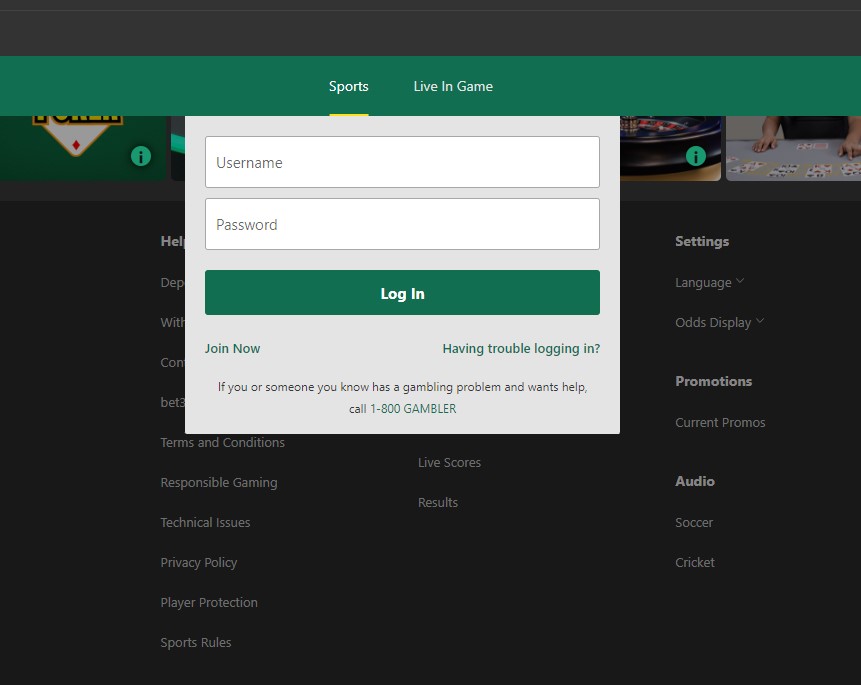Open the card game thumbnail on the right
Screen dimensions: 861x685
pyautogui.click(x=793, y=150)
